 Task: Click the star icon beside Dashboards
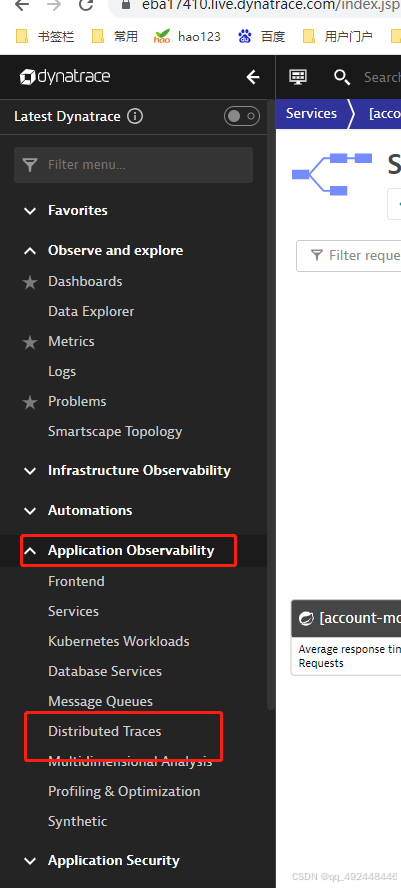tap(30, 282)
